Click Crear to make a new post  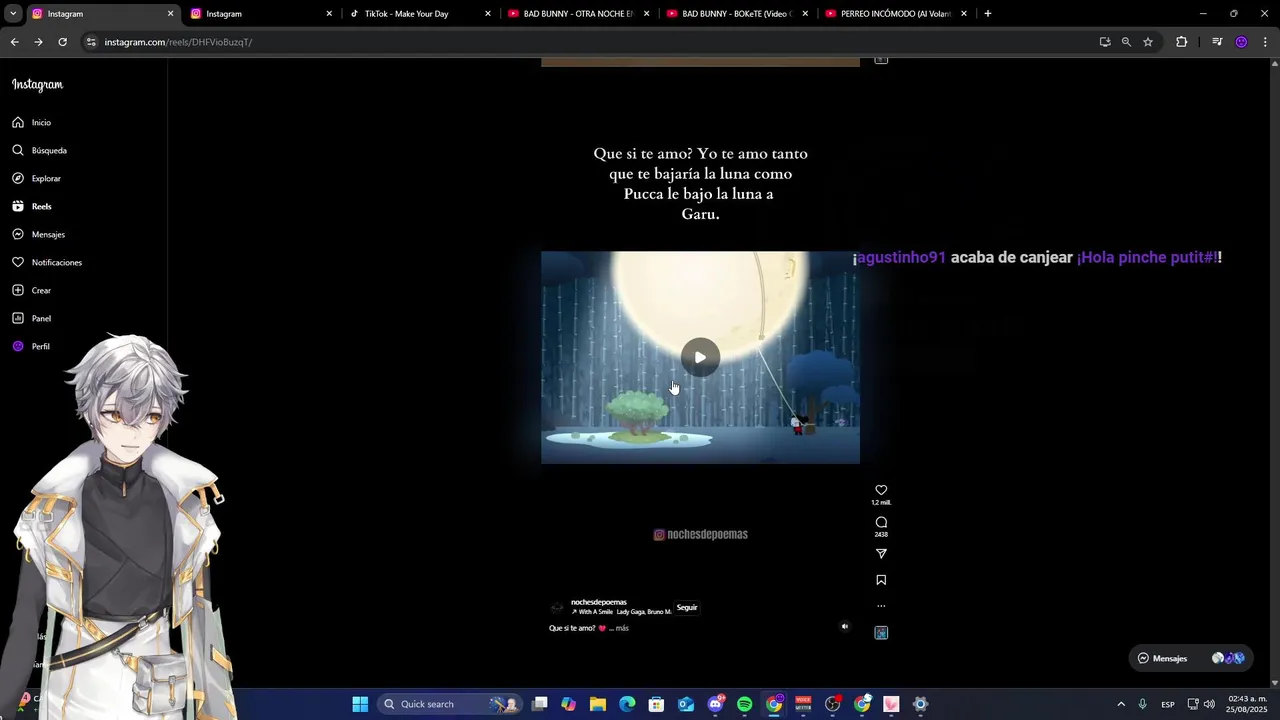click(31, 290)
